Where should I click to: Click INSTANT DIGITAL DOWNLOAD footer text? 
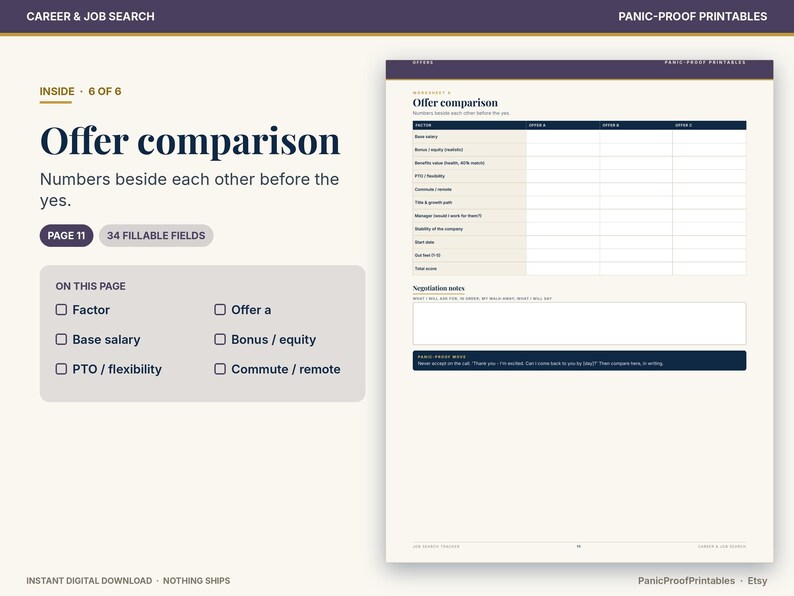tap(89, 581)
